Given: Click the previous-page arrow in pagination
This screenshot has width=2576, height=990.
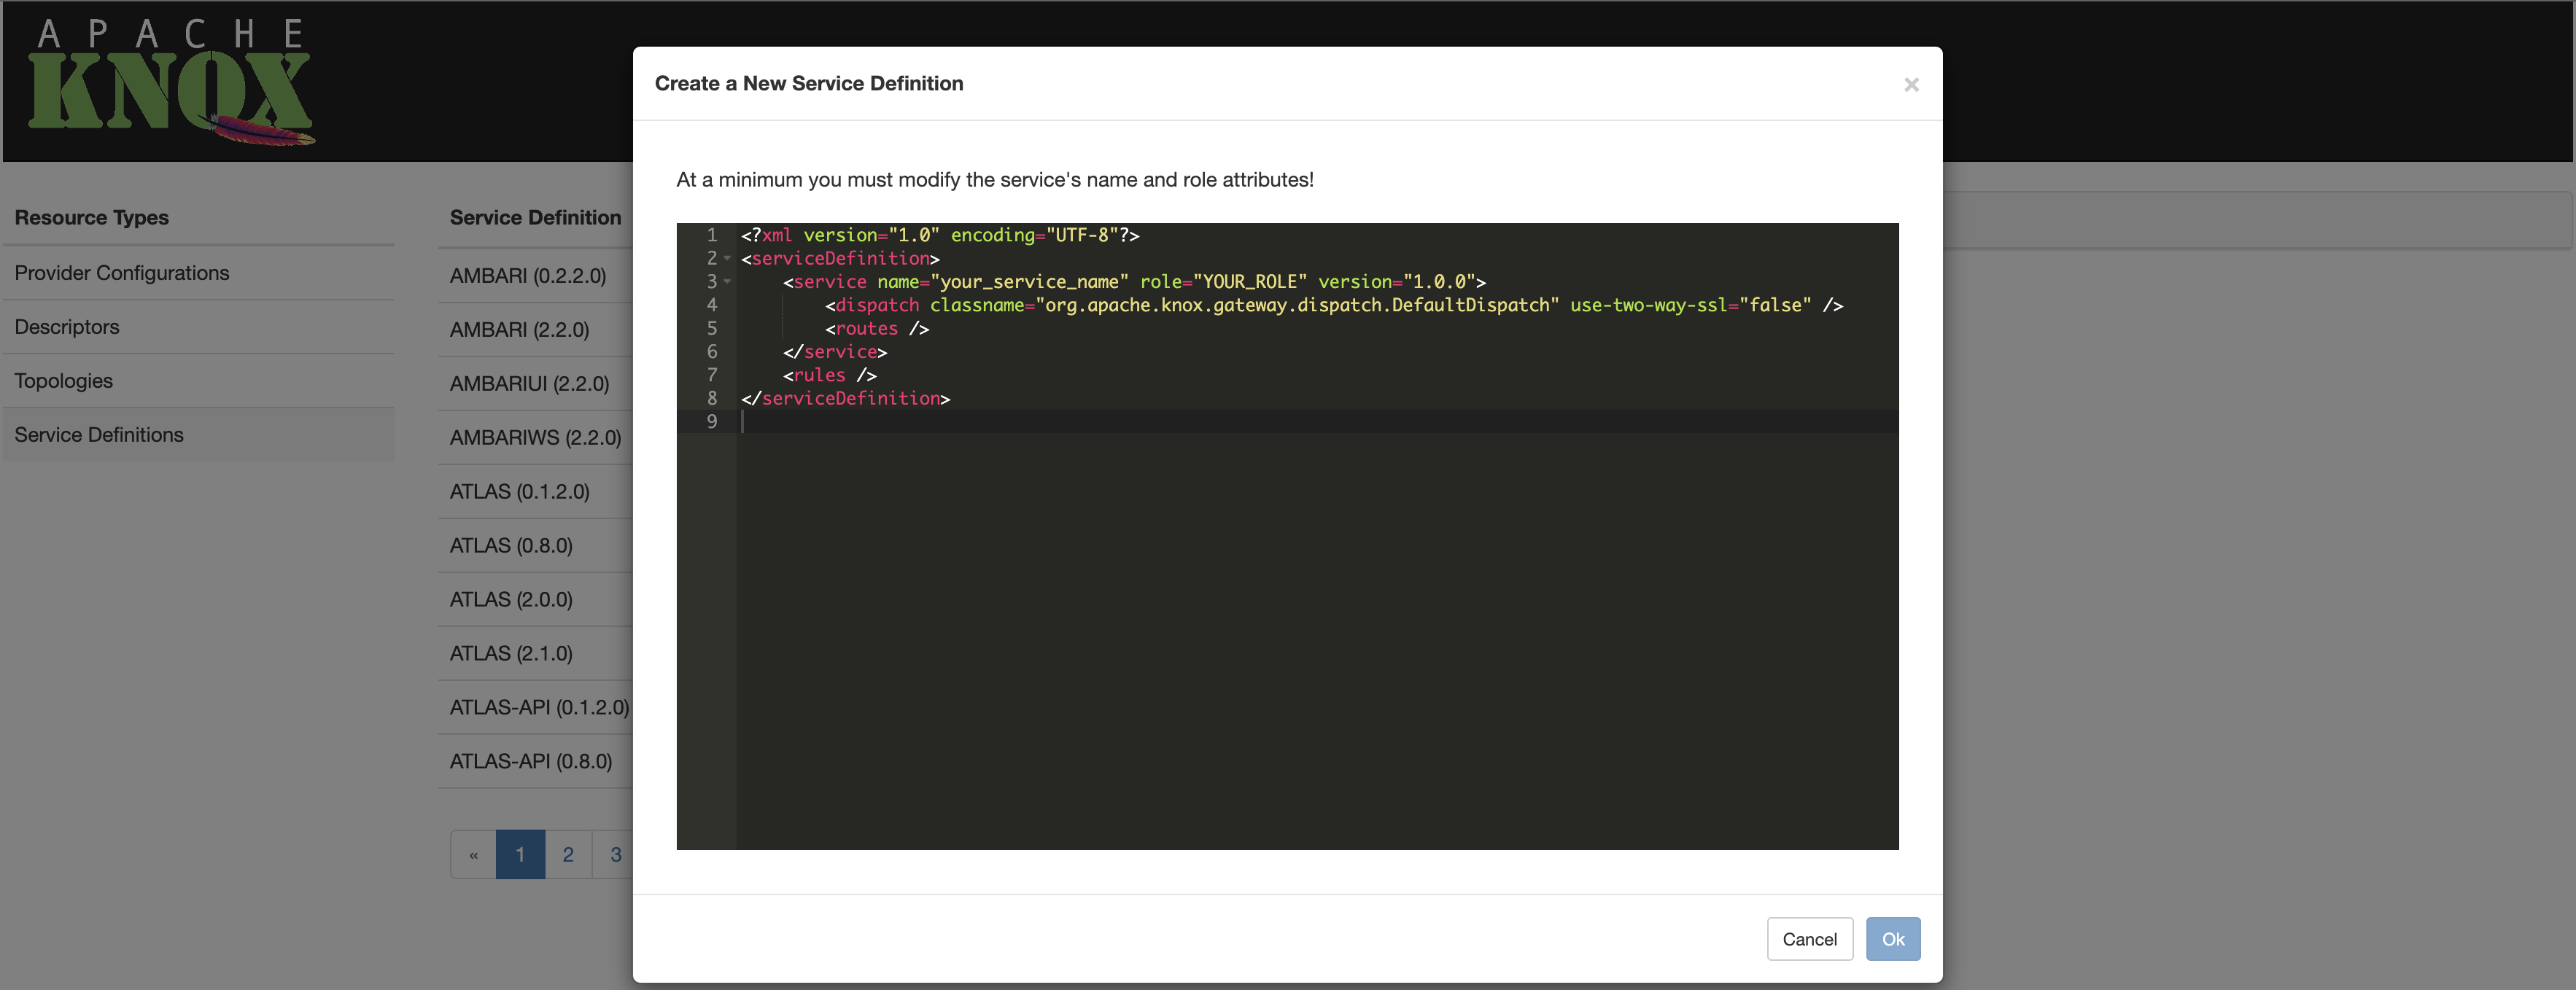Looking at the screenshot, I should click(x=473, y=854).
